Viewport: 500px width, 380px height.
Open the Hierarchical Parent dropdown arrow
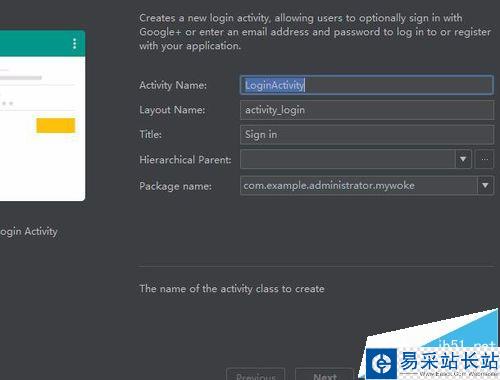pyautogui.click(x=463, y=159)
